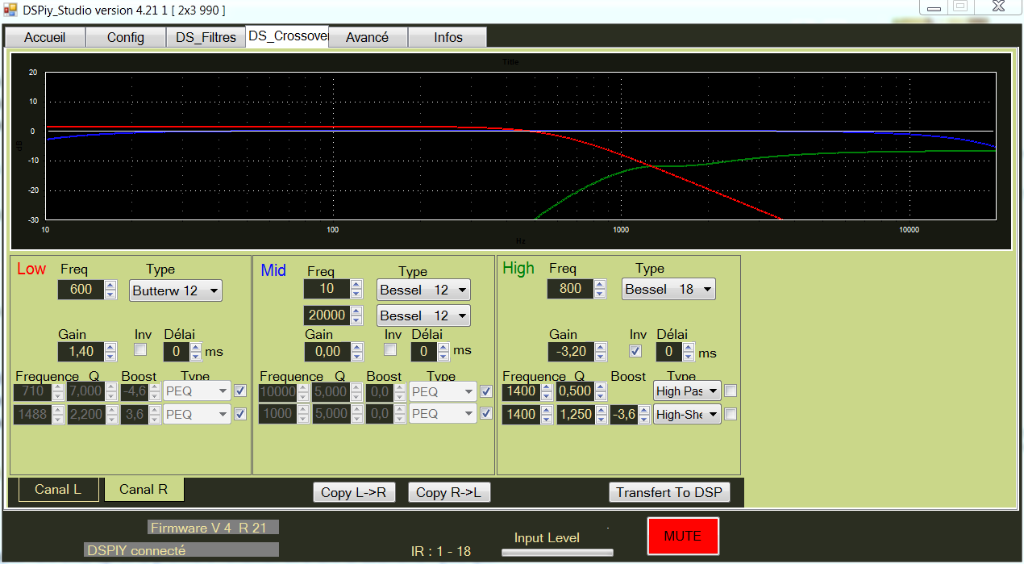Increase Low Freq value using the up arrow
Viewport: 1024px width, 564px height.
109,286
